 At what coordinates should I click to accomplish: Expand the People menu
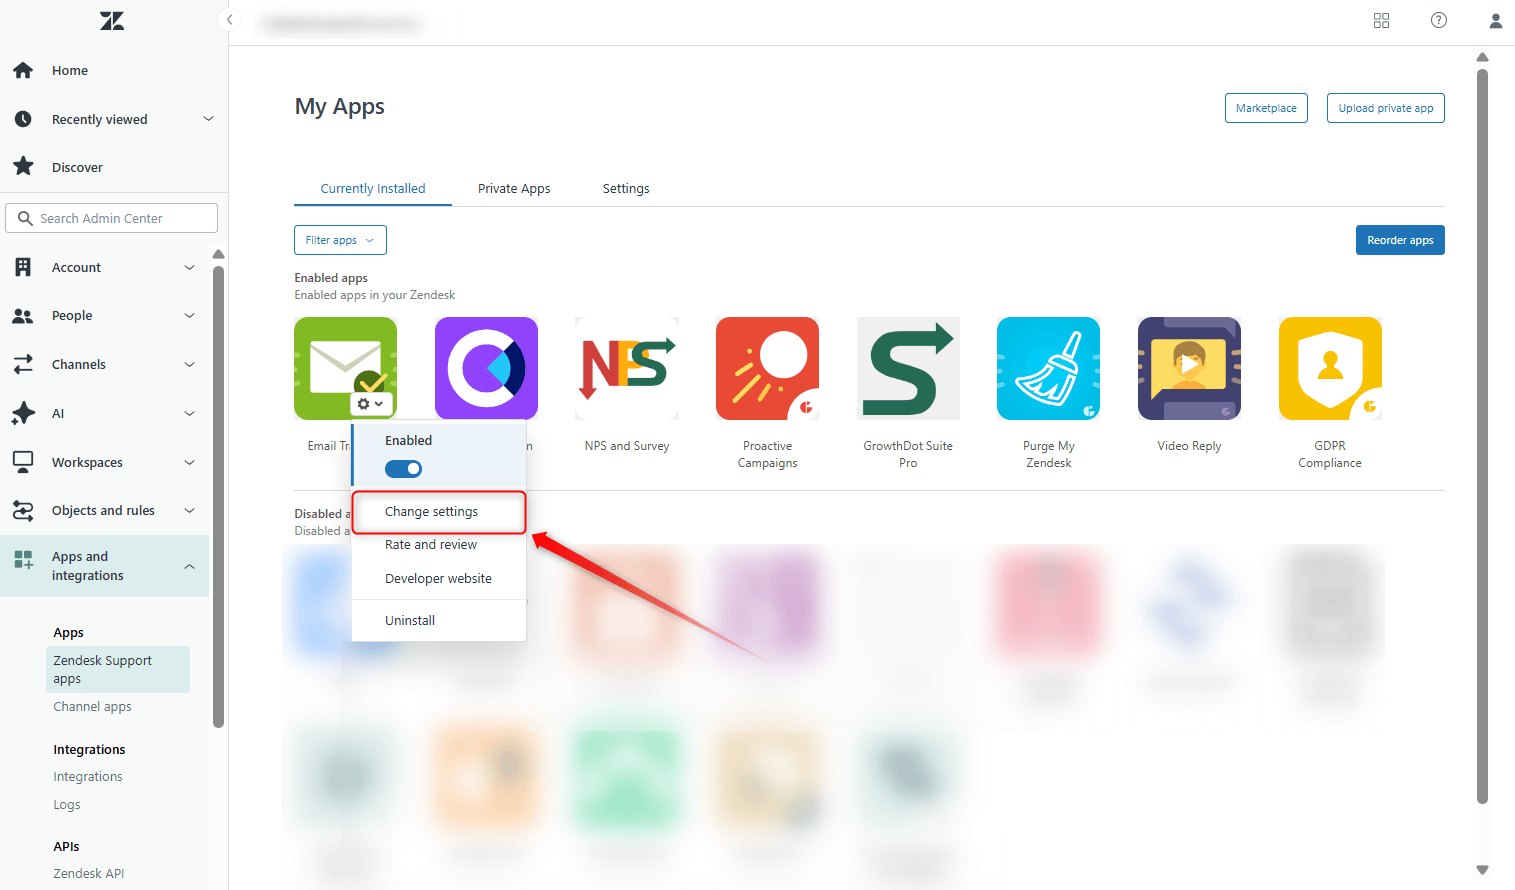point(190,316)
